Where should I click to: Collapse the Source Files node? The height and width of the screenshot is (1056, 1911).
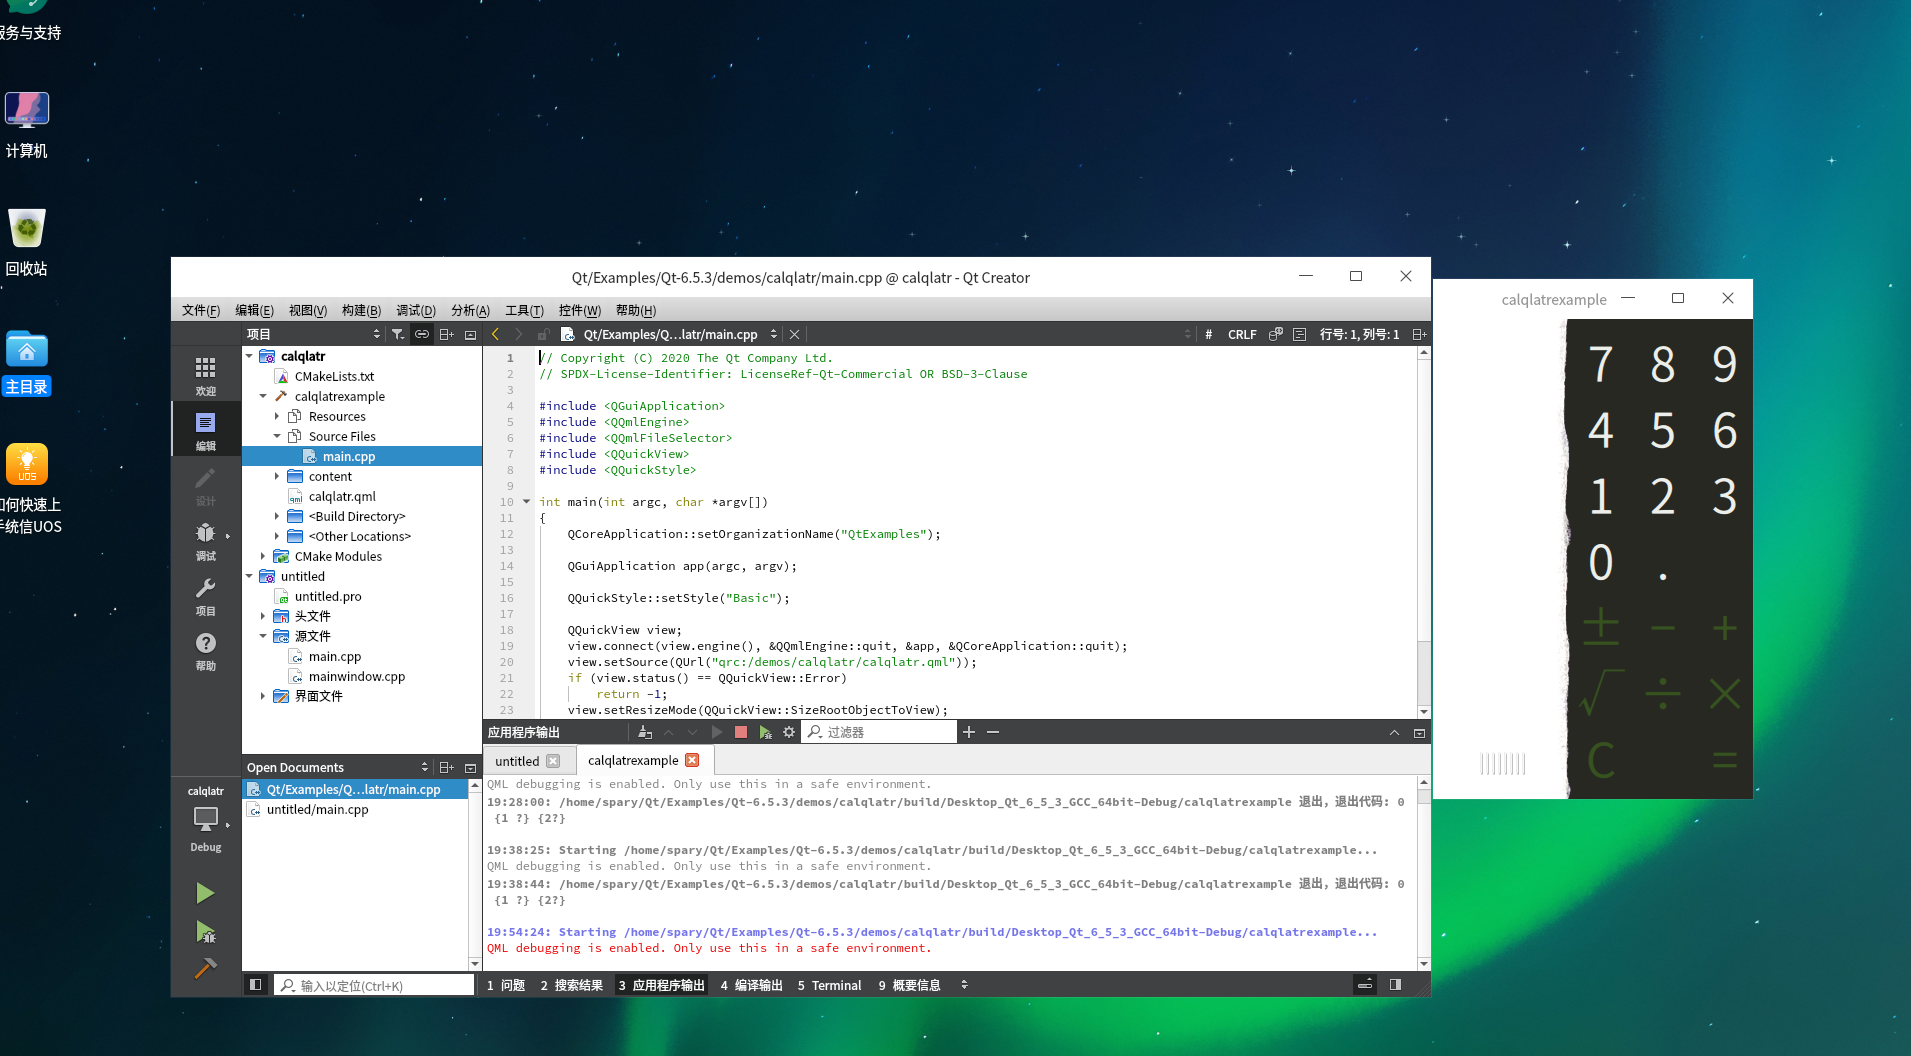point(277,436)
